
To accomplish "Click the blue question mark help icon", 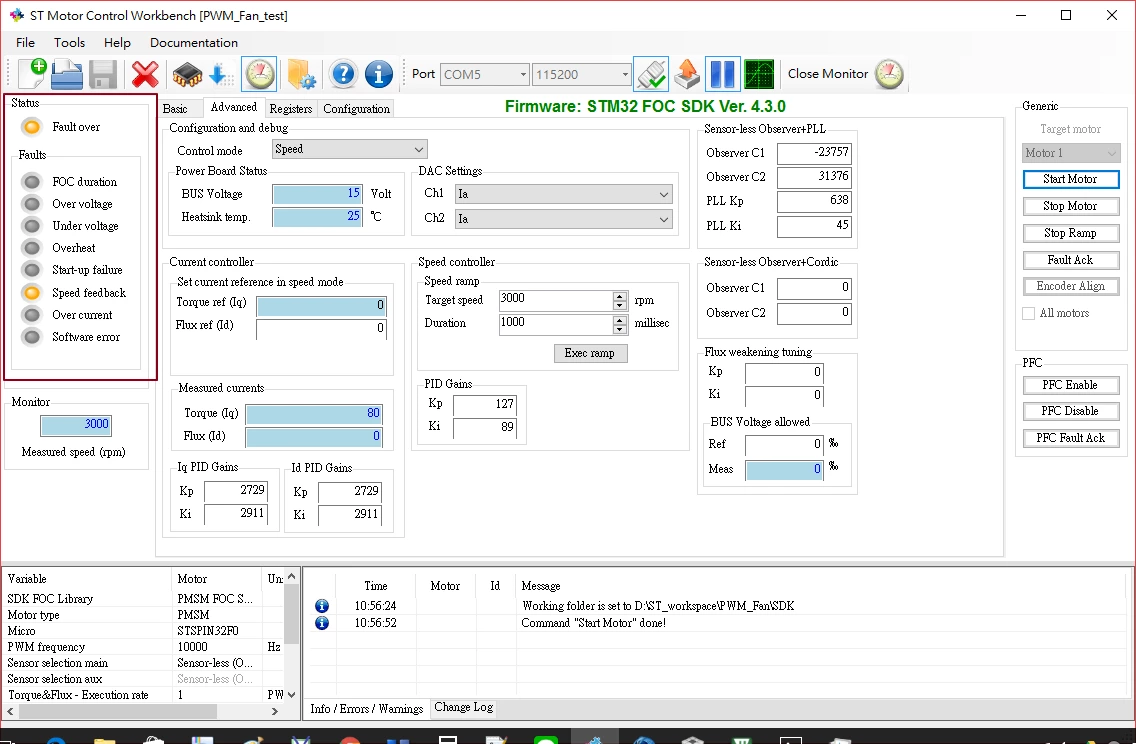I will (x=343, y=74).
